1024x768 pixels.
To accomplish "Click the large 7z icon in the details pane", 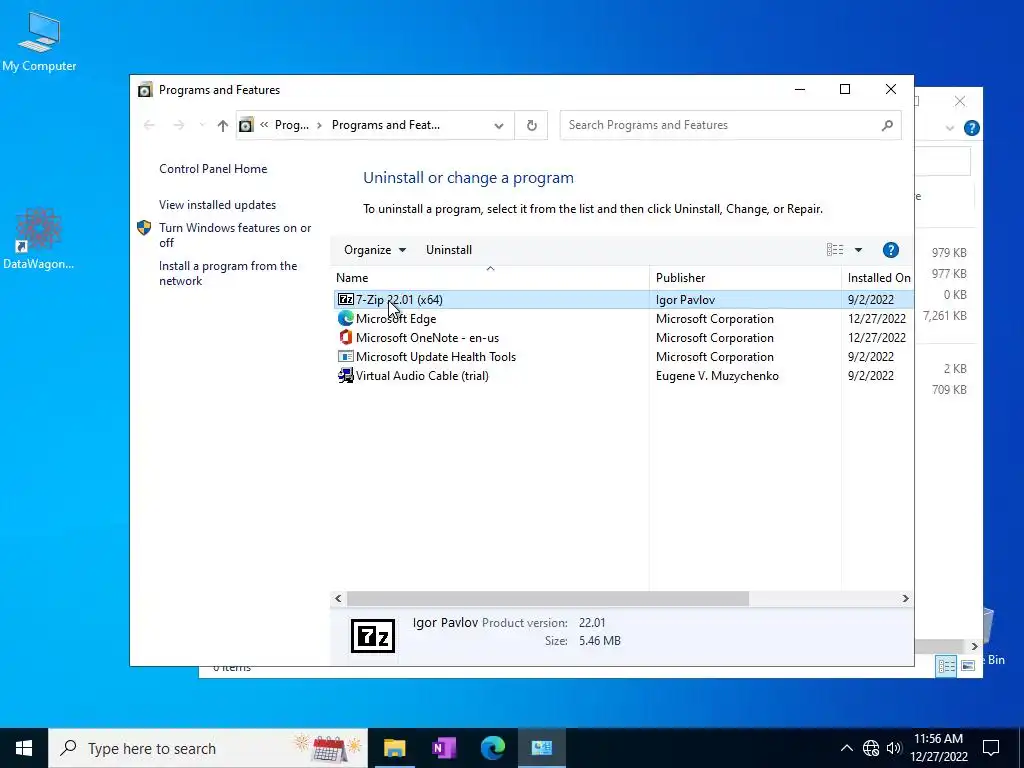I will coord(373,635).
